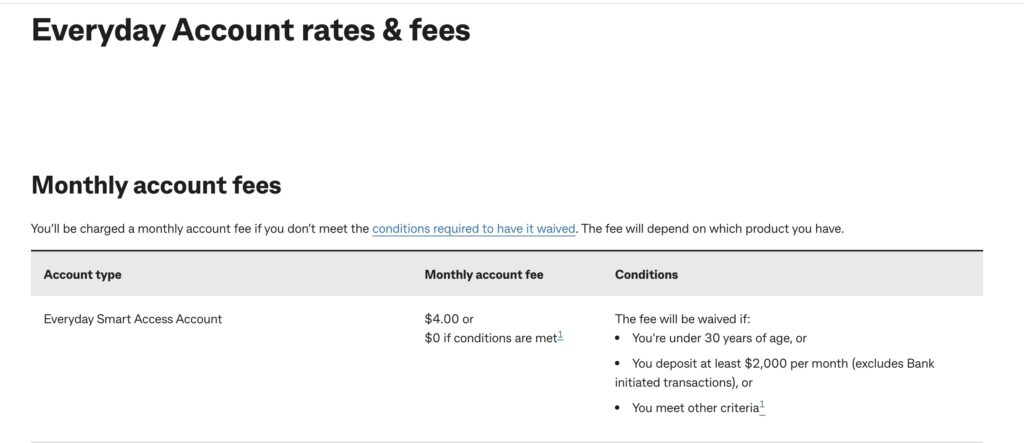
Task: Click the "Account type" column header
Action: [x=83, y=274]
